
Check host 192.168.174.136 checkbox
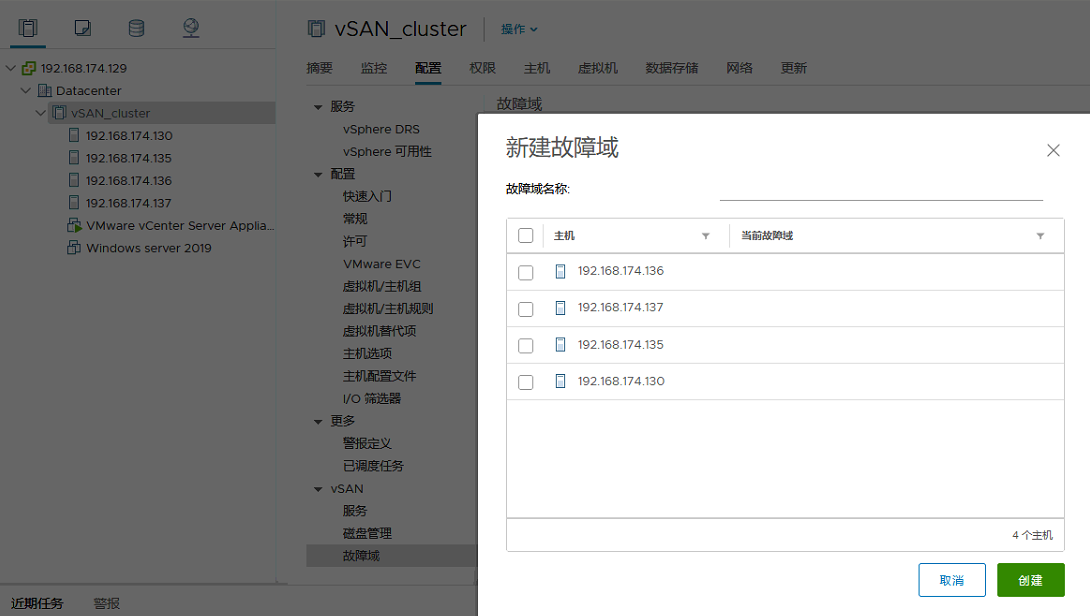(x=526, y=273)
